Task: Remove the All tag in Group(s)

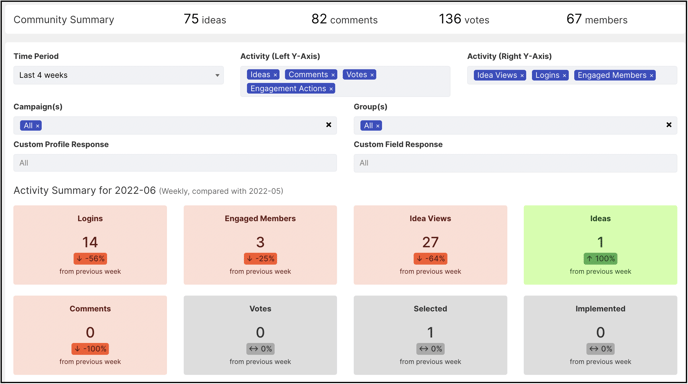Action: tap(377, 126)
